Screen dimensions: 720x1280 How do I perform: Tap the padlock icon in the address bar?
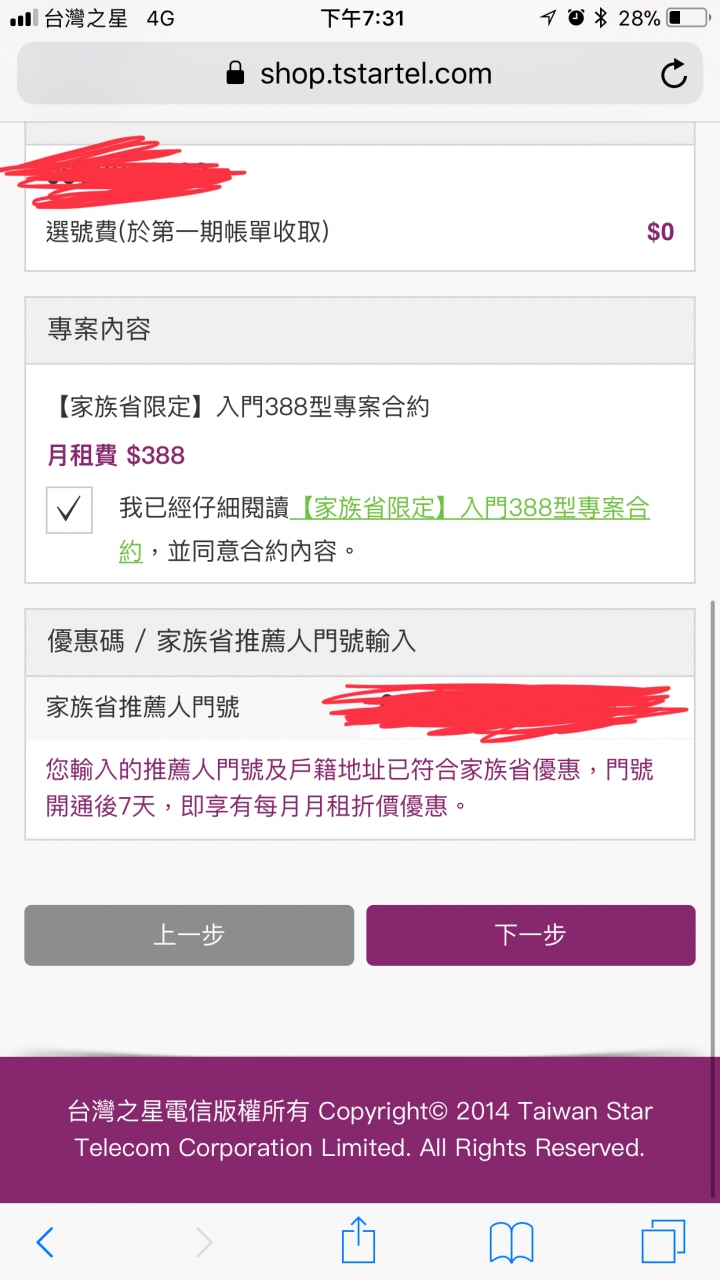coord(235,73)
